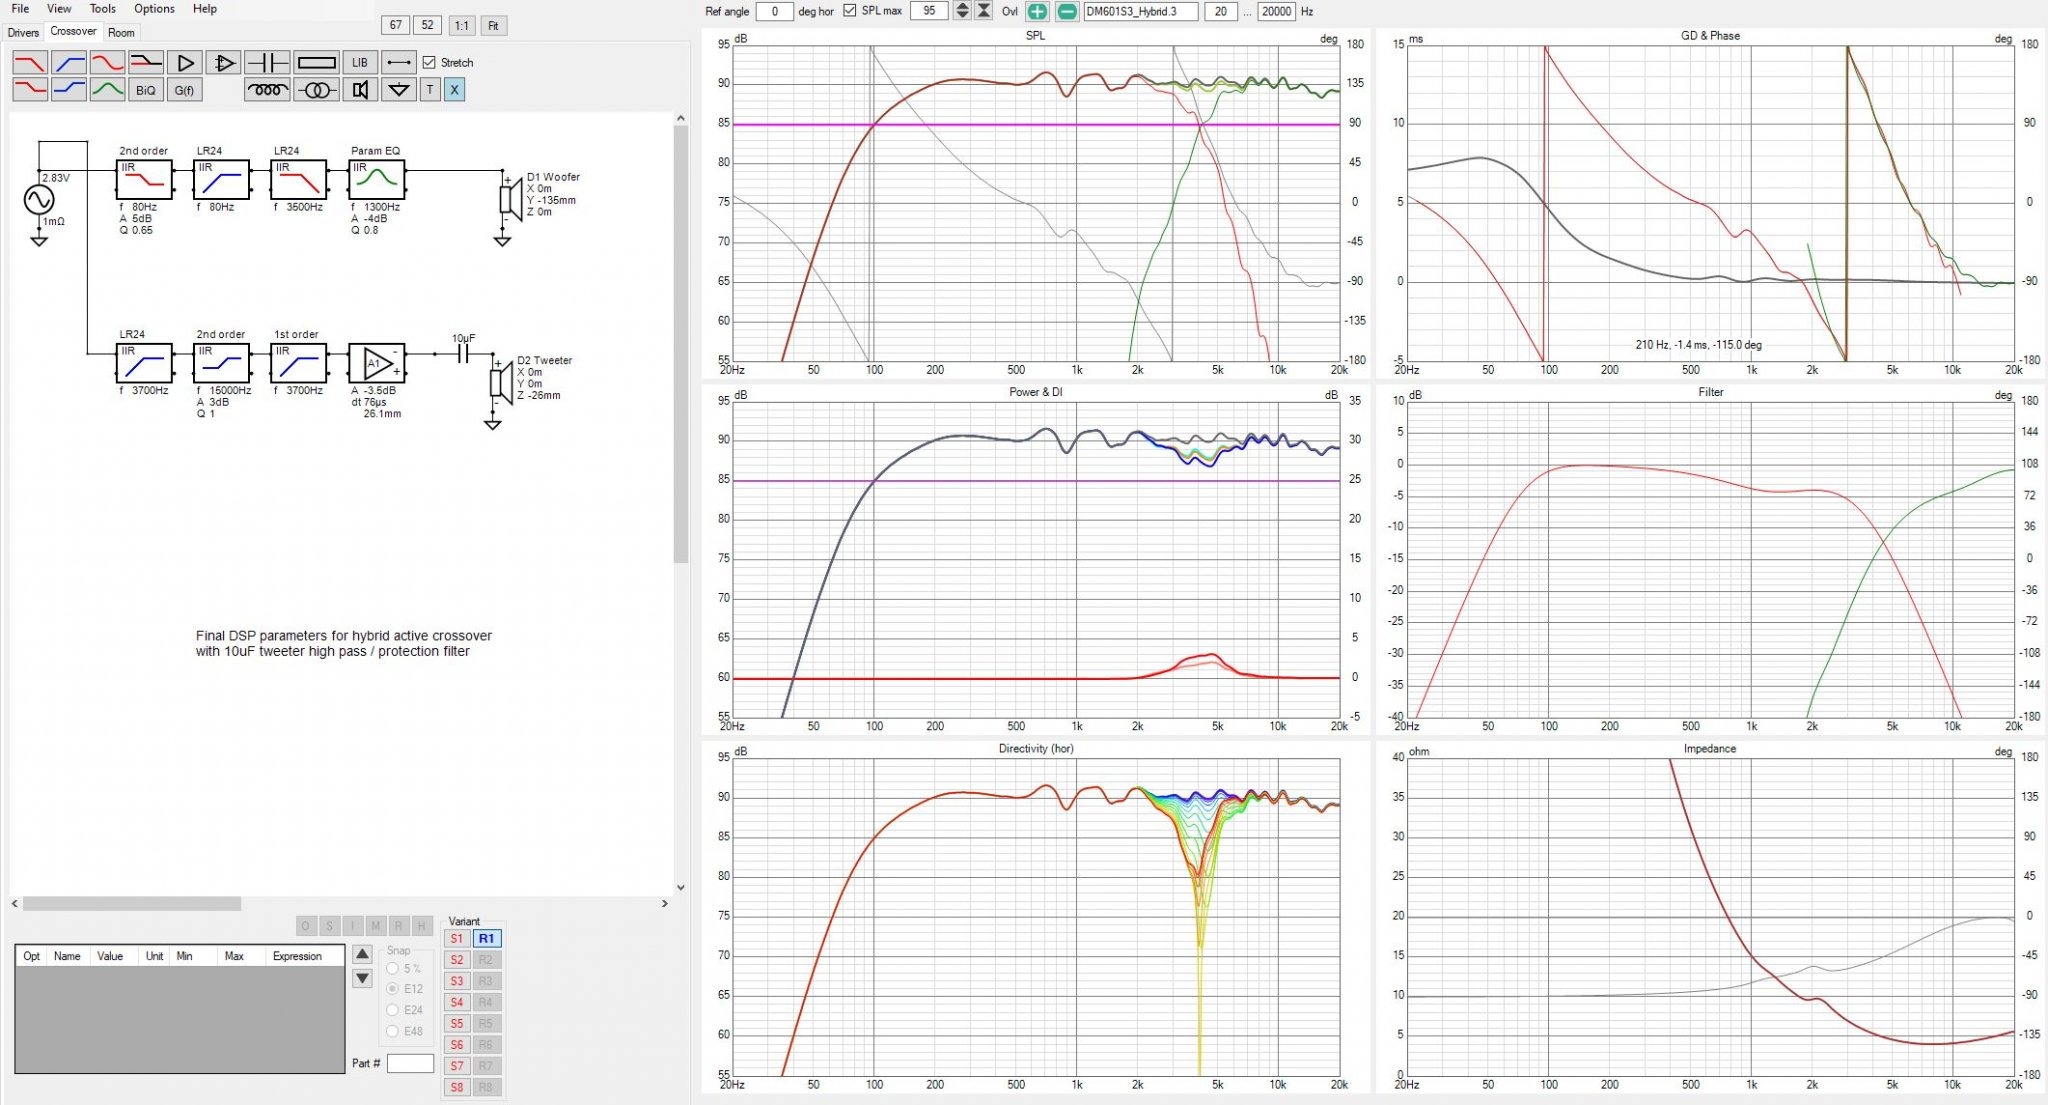This screenshot has width=2048, height=1105.
Task: Select the black-red shelving attenuator tool
Action: (146, 63)
